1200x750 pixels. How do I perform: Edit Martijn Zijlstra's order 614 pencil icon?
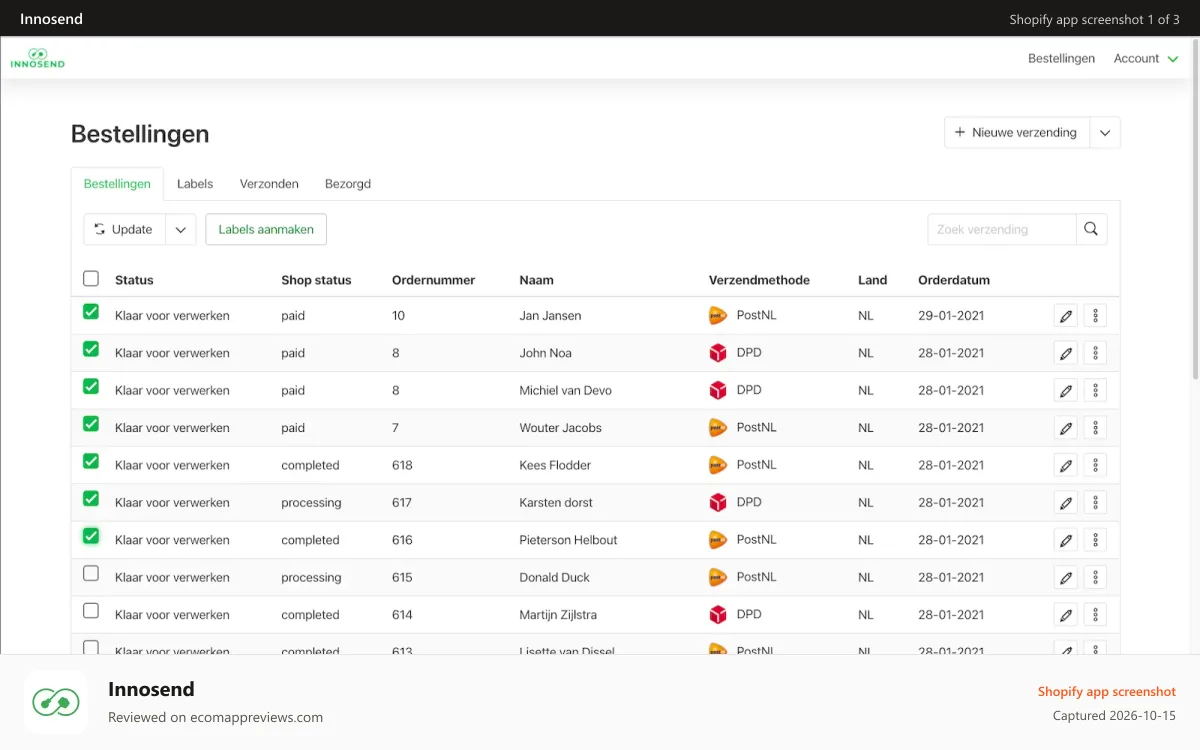click(x=1066, y=615)
